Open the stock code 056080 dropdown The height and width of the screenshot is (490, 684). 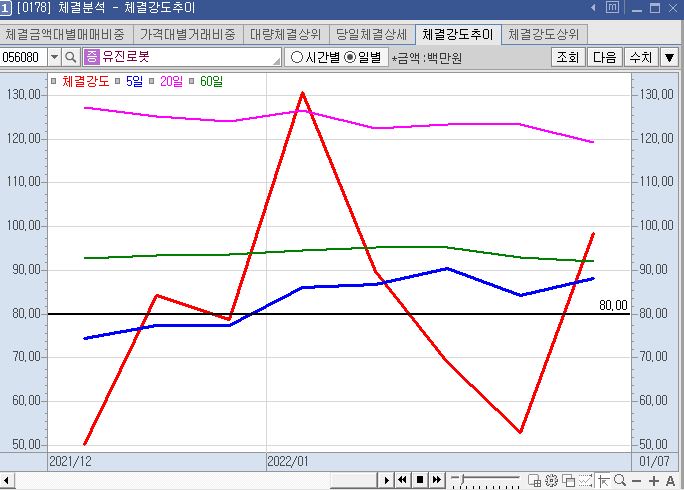coord(54,57)
